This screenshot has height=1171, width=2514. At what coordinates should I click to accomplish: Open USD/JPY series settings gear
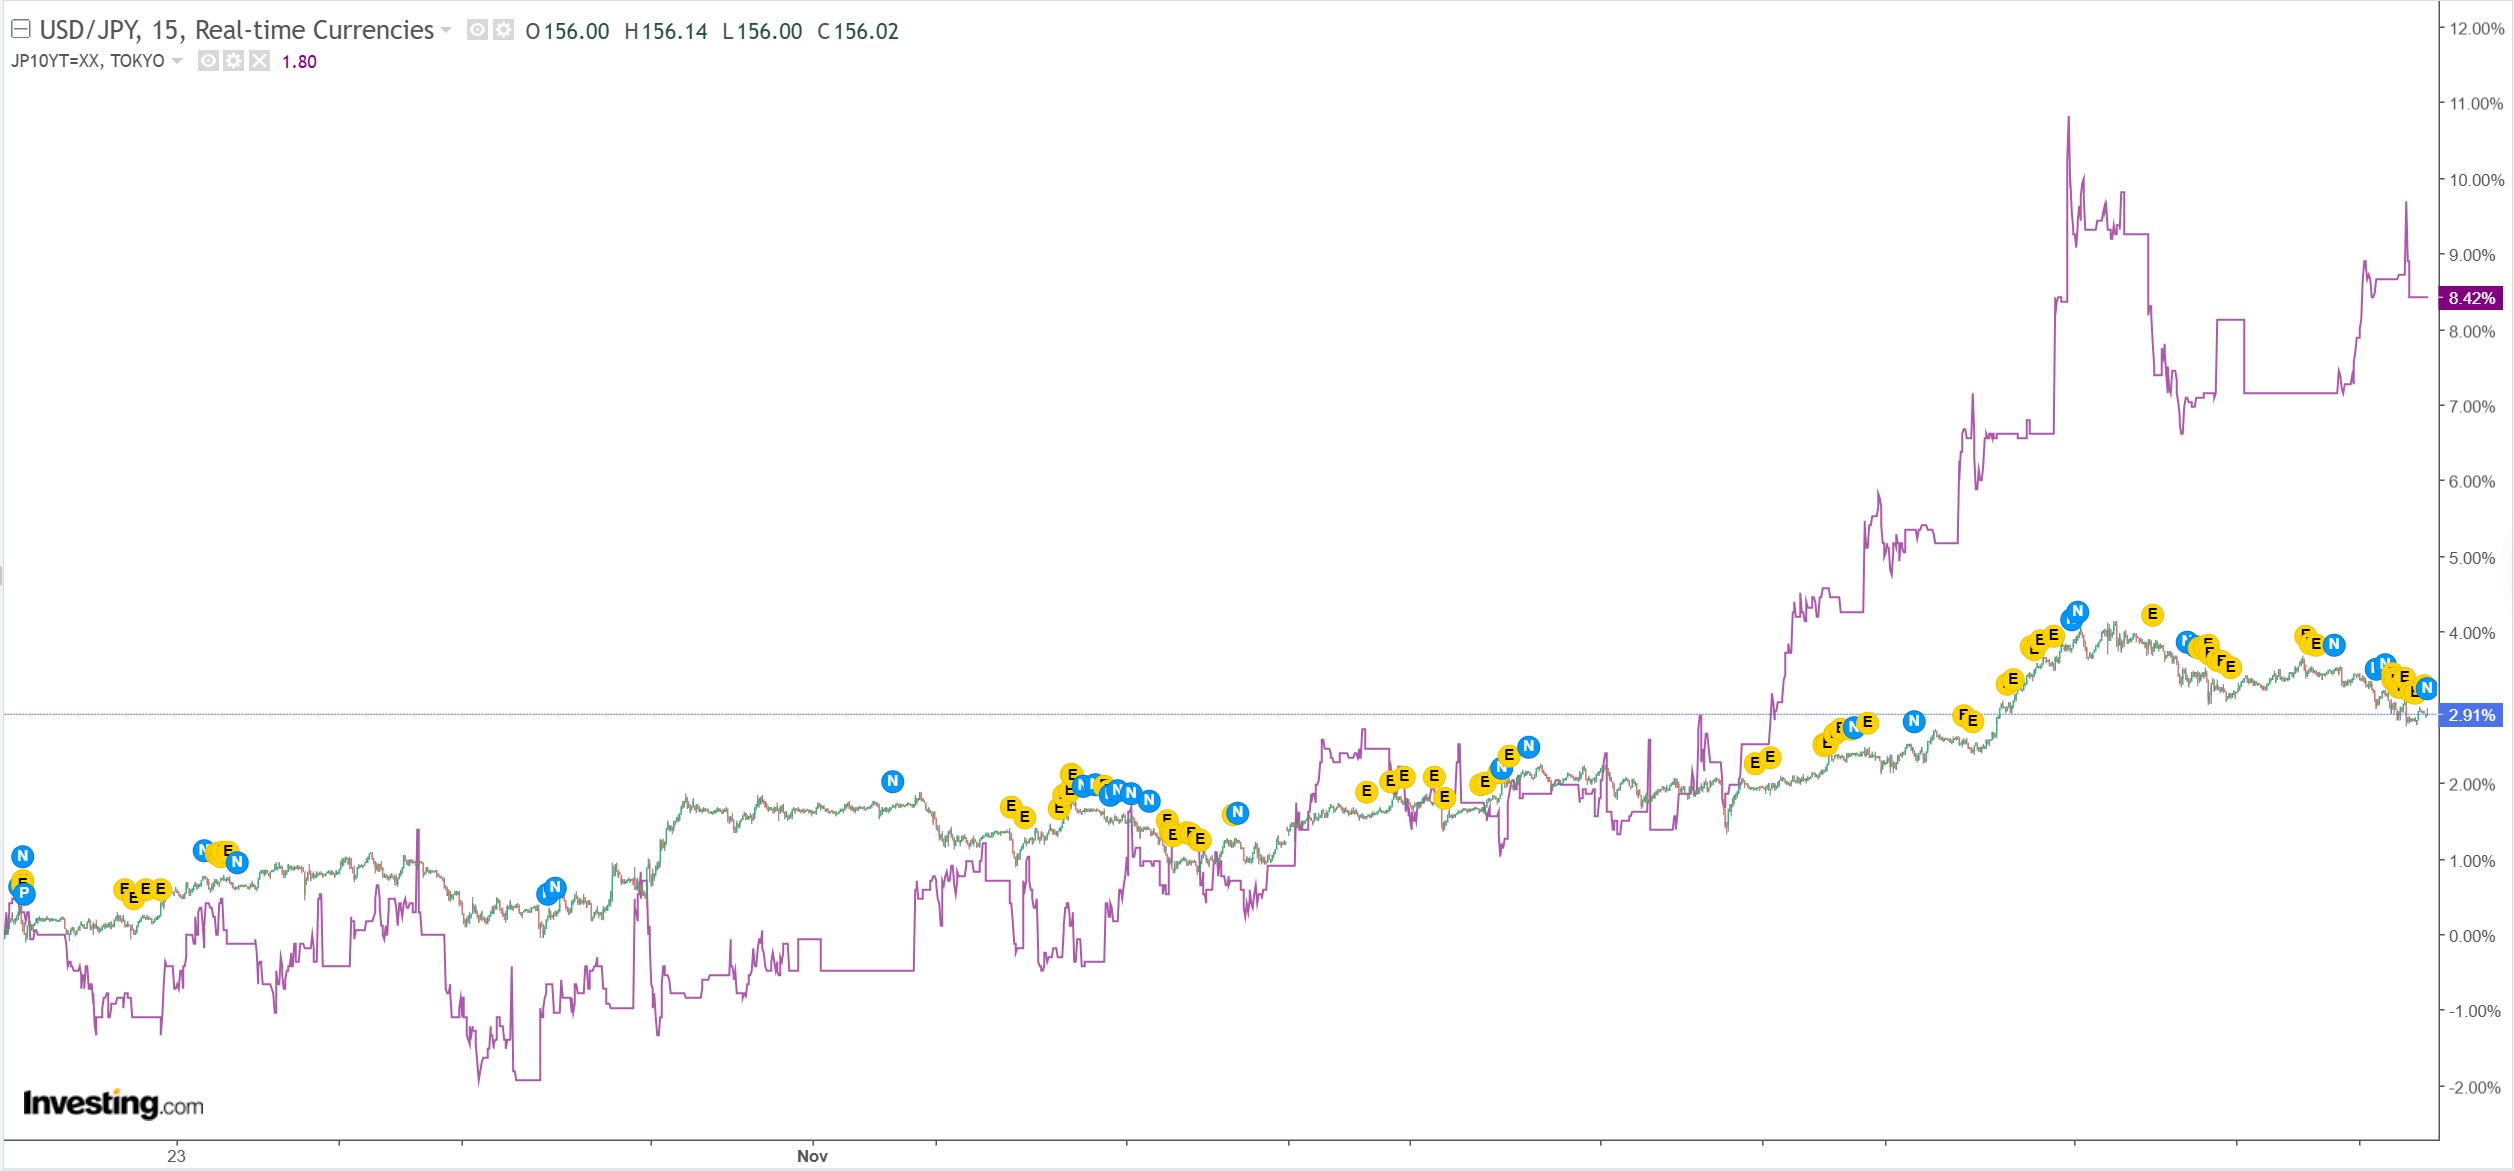click(503, 31)
